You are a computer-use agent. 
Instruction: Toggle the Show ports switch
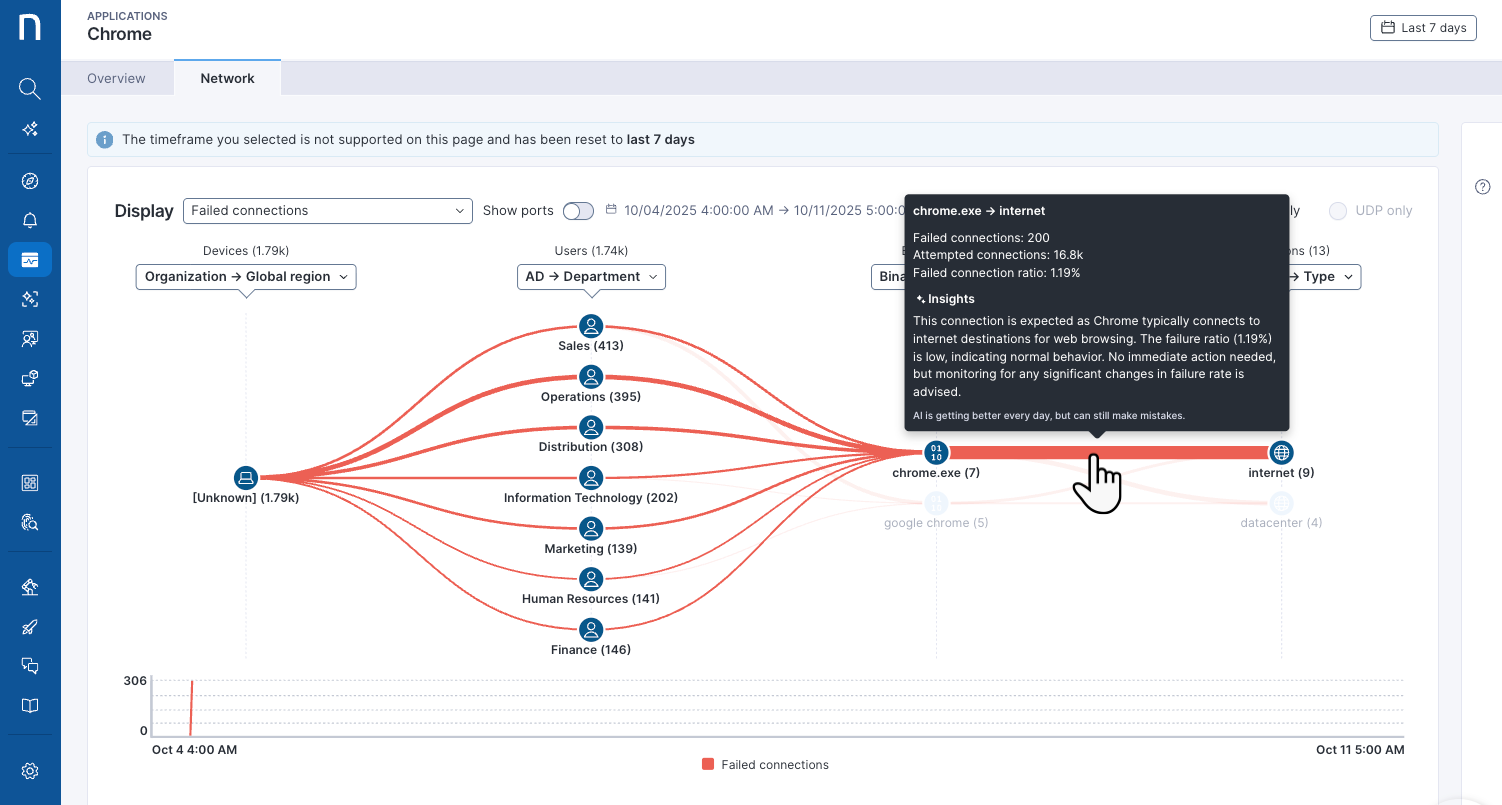pos(578,211)
